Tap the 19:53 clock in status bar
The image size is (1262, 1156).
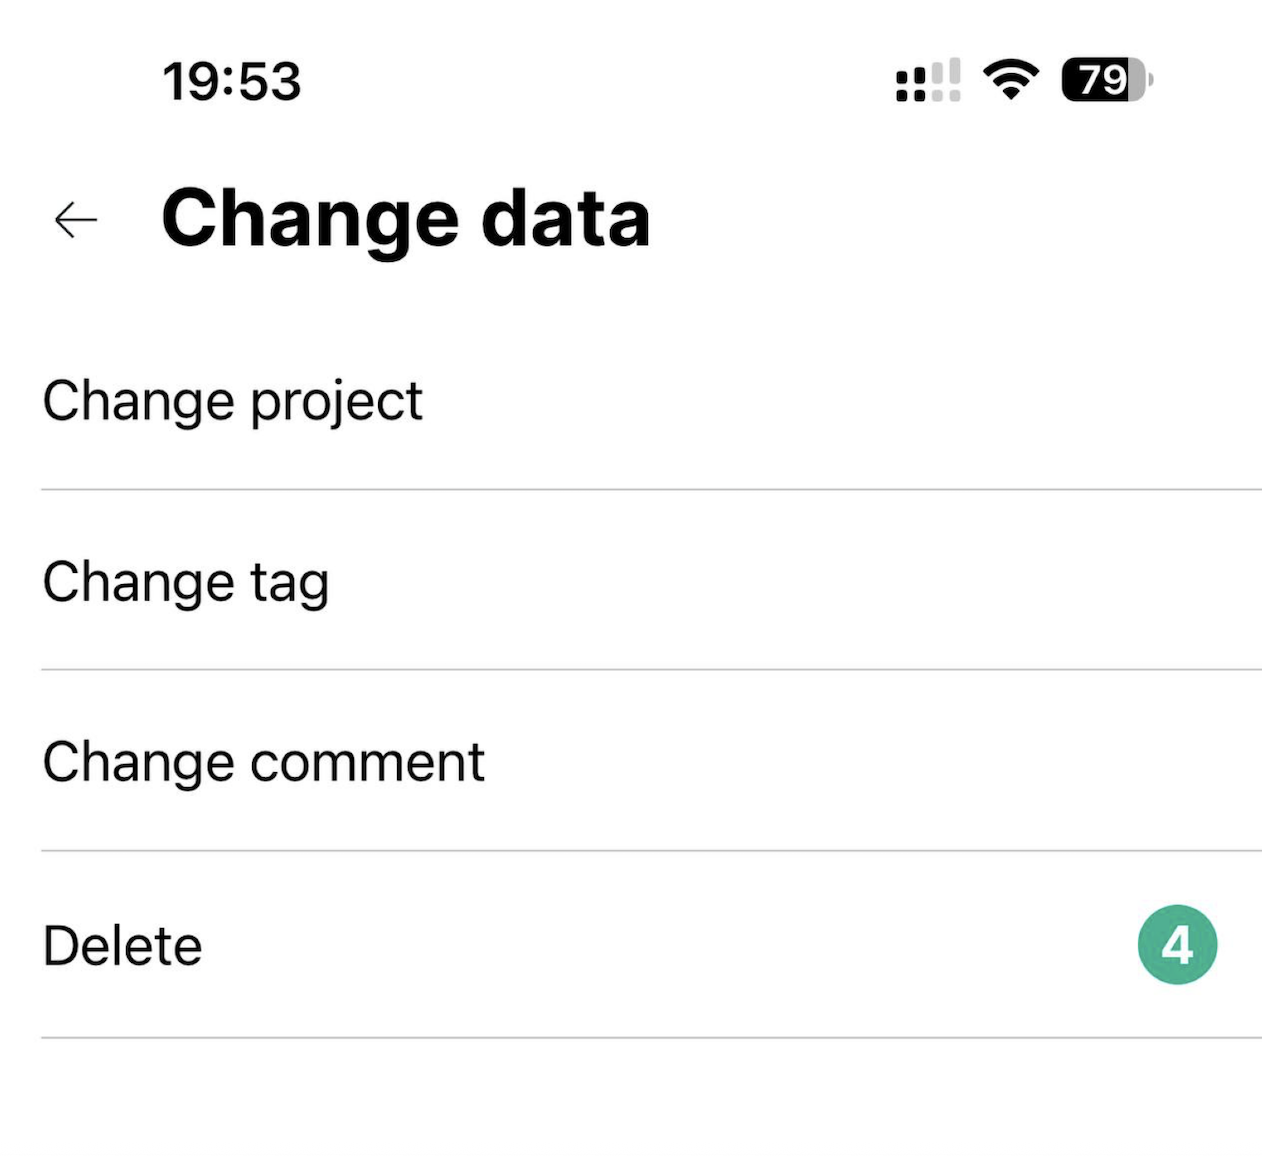[x=231, y=81]
